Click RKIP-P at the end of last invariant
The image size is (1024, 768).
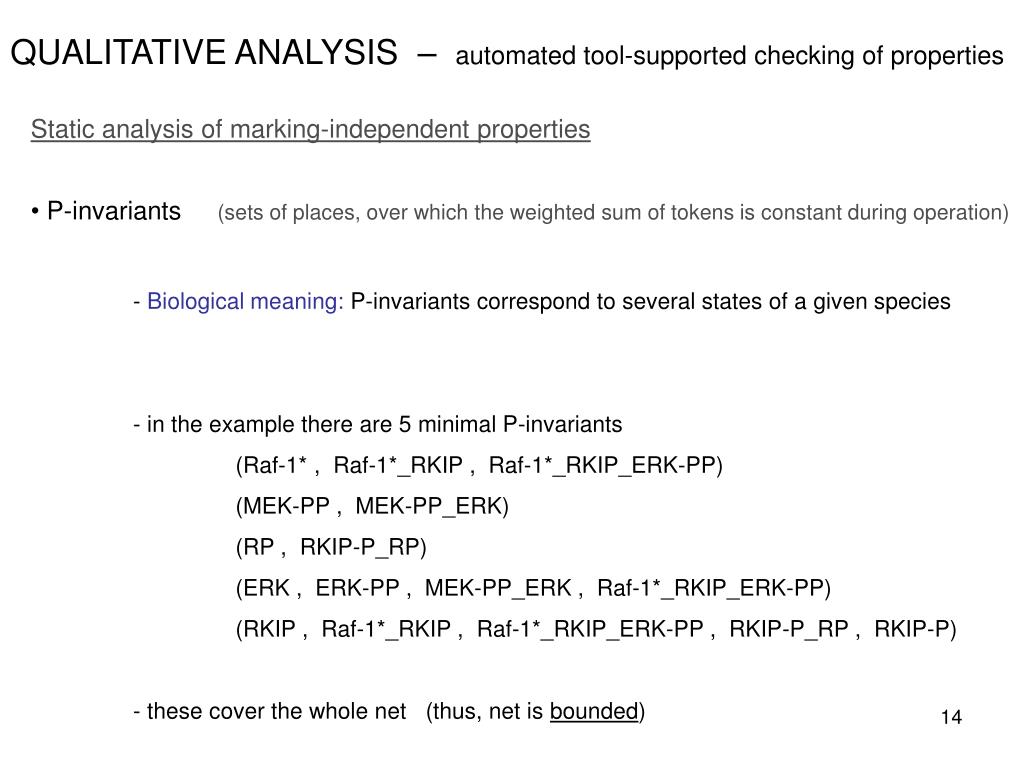912,629
